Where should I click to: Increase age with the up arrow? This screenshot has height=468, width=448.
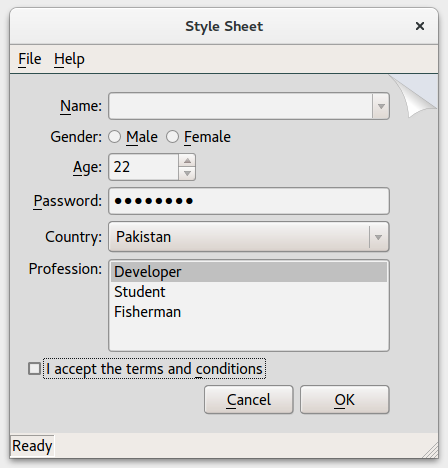click(x=187, y=161)
